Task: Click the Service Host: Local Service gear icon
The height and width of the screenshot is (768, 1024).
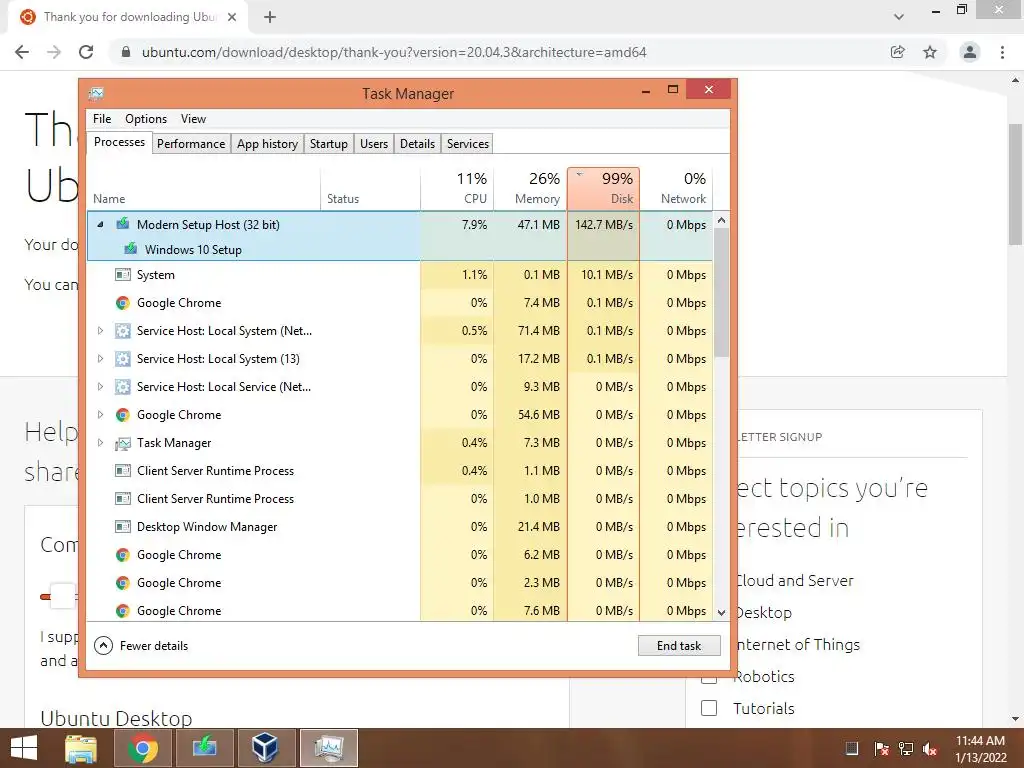Action: (x=122, y=387)
